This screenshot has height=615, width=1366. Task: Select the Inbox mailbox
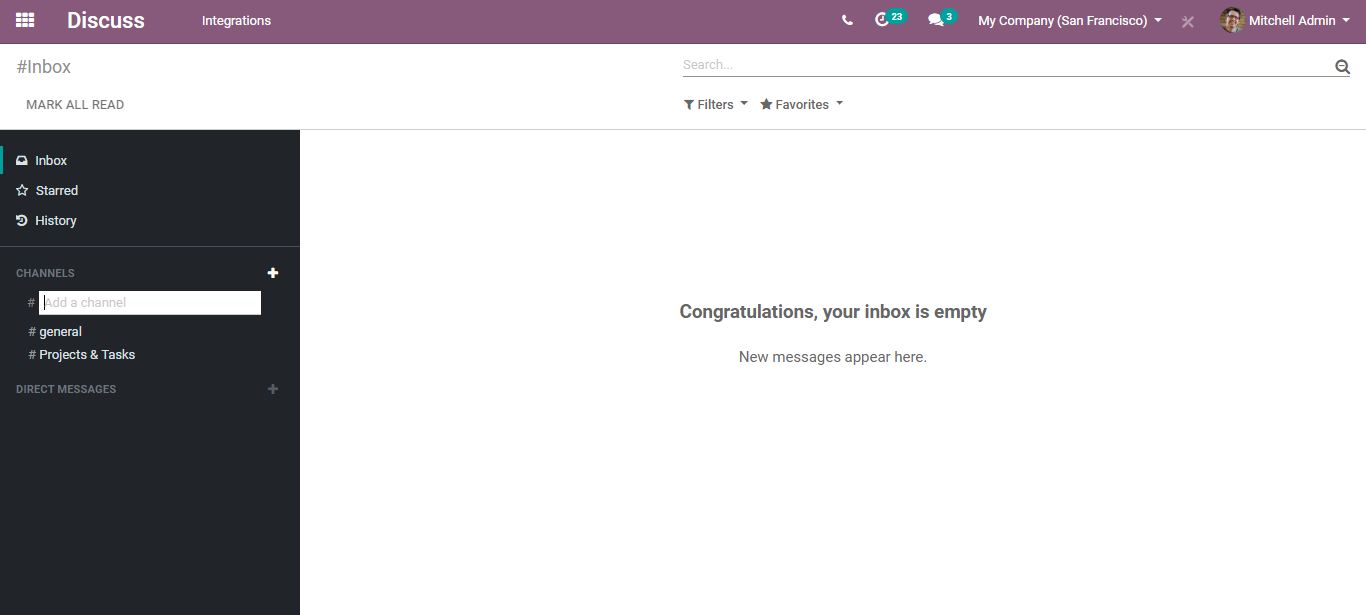(150, 160)
